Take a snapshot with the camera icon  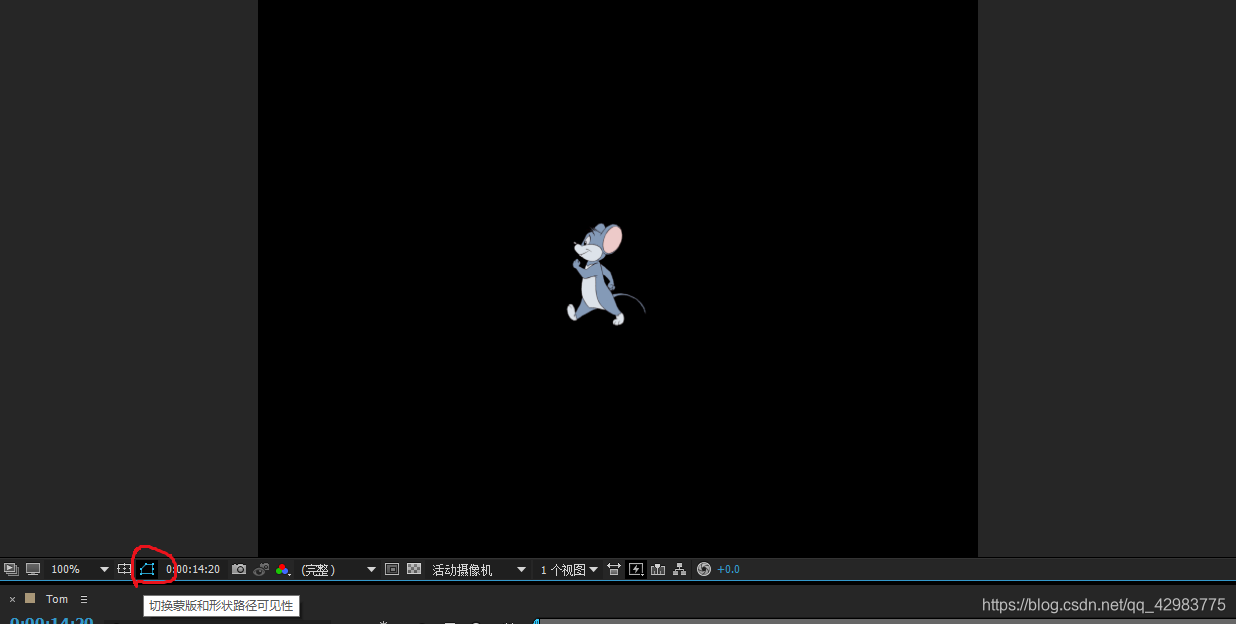click(x=239, y=569)
